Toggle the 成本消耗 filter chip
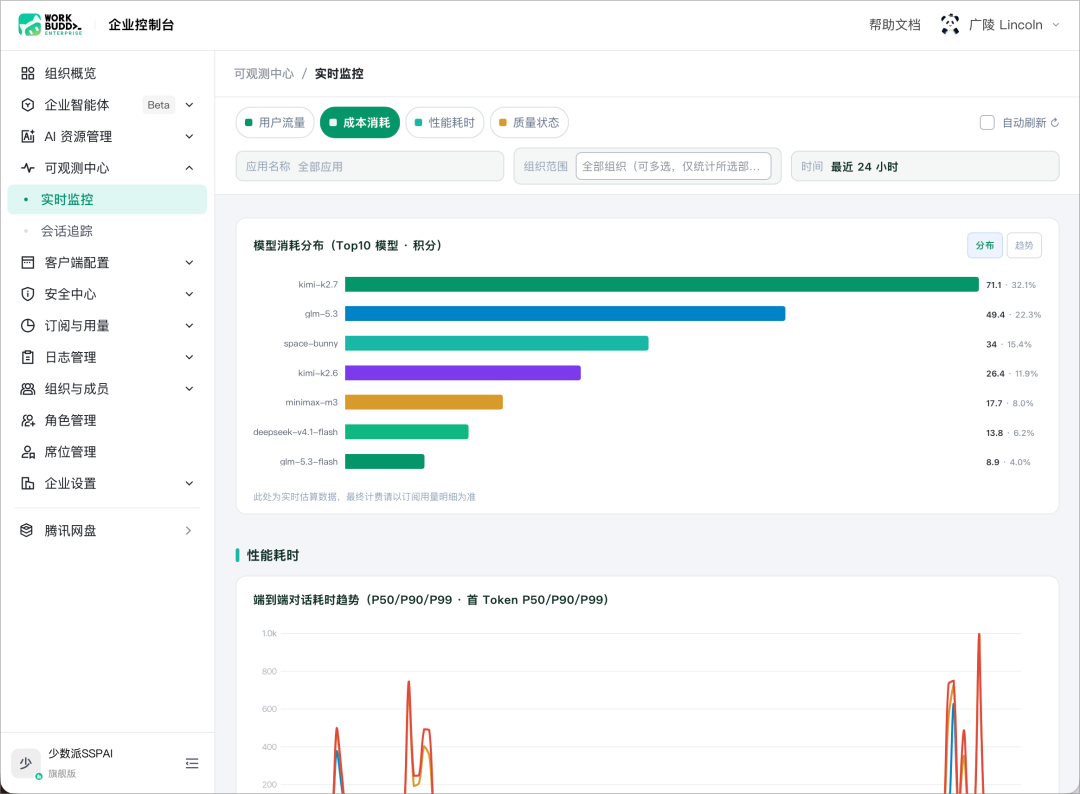 [x=360, y=123]
